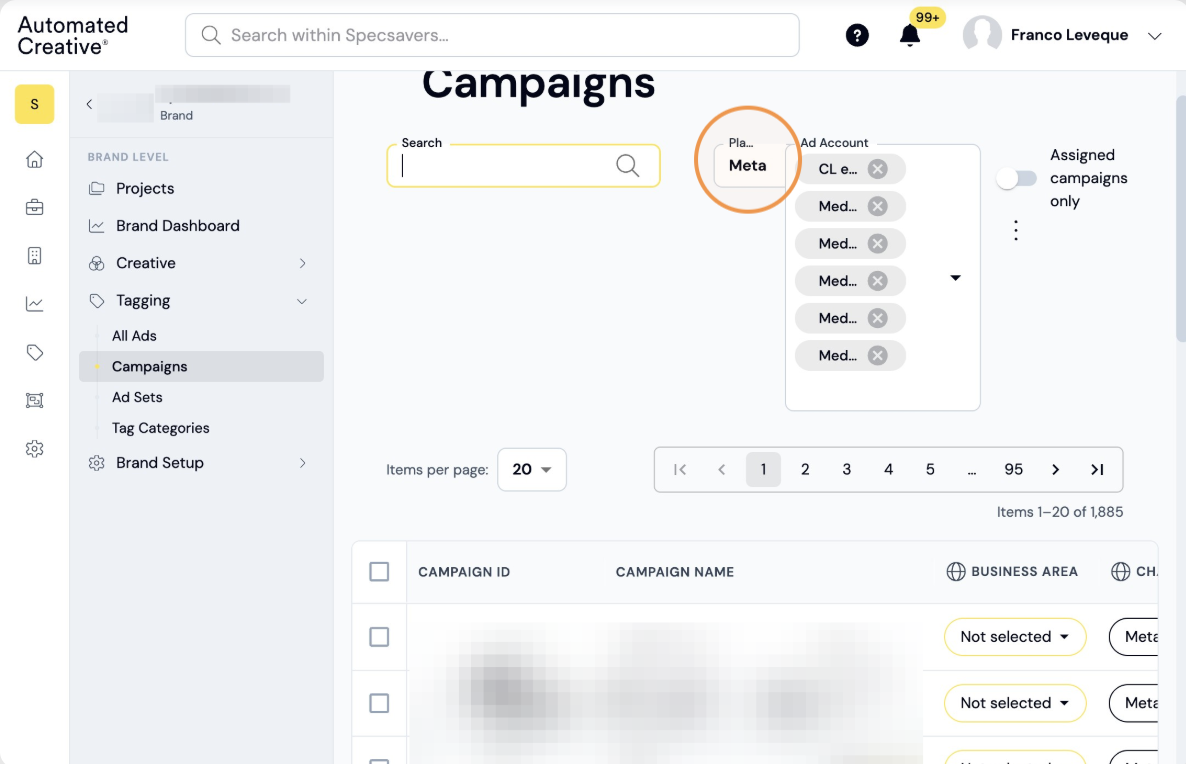
Task: Jump to the last page arrow
Action: pyautogui.click(x=1097, y=470)
